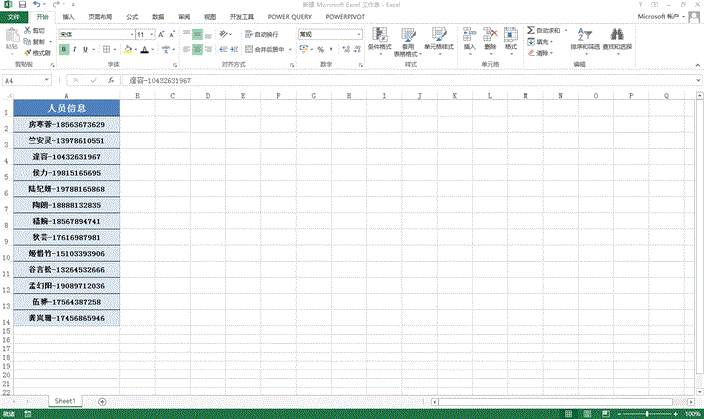The width and height of the screenshot is (704, 419).
Task: Click the Save icon in quick access toolbar
Action: pos(22,5)
